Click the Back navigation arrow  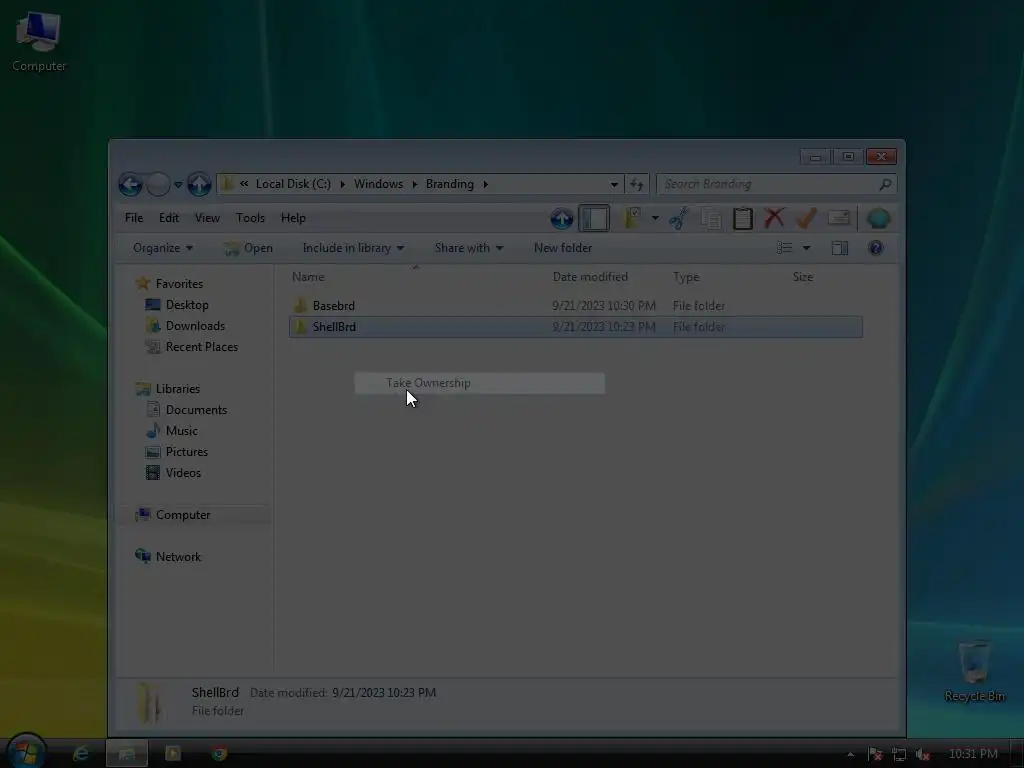pyautogui.click(x=131, y=185)
